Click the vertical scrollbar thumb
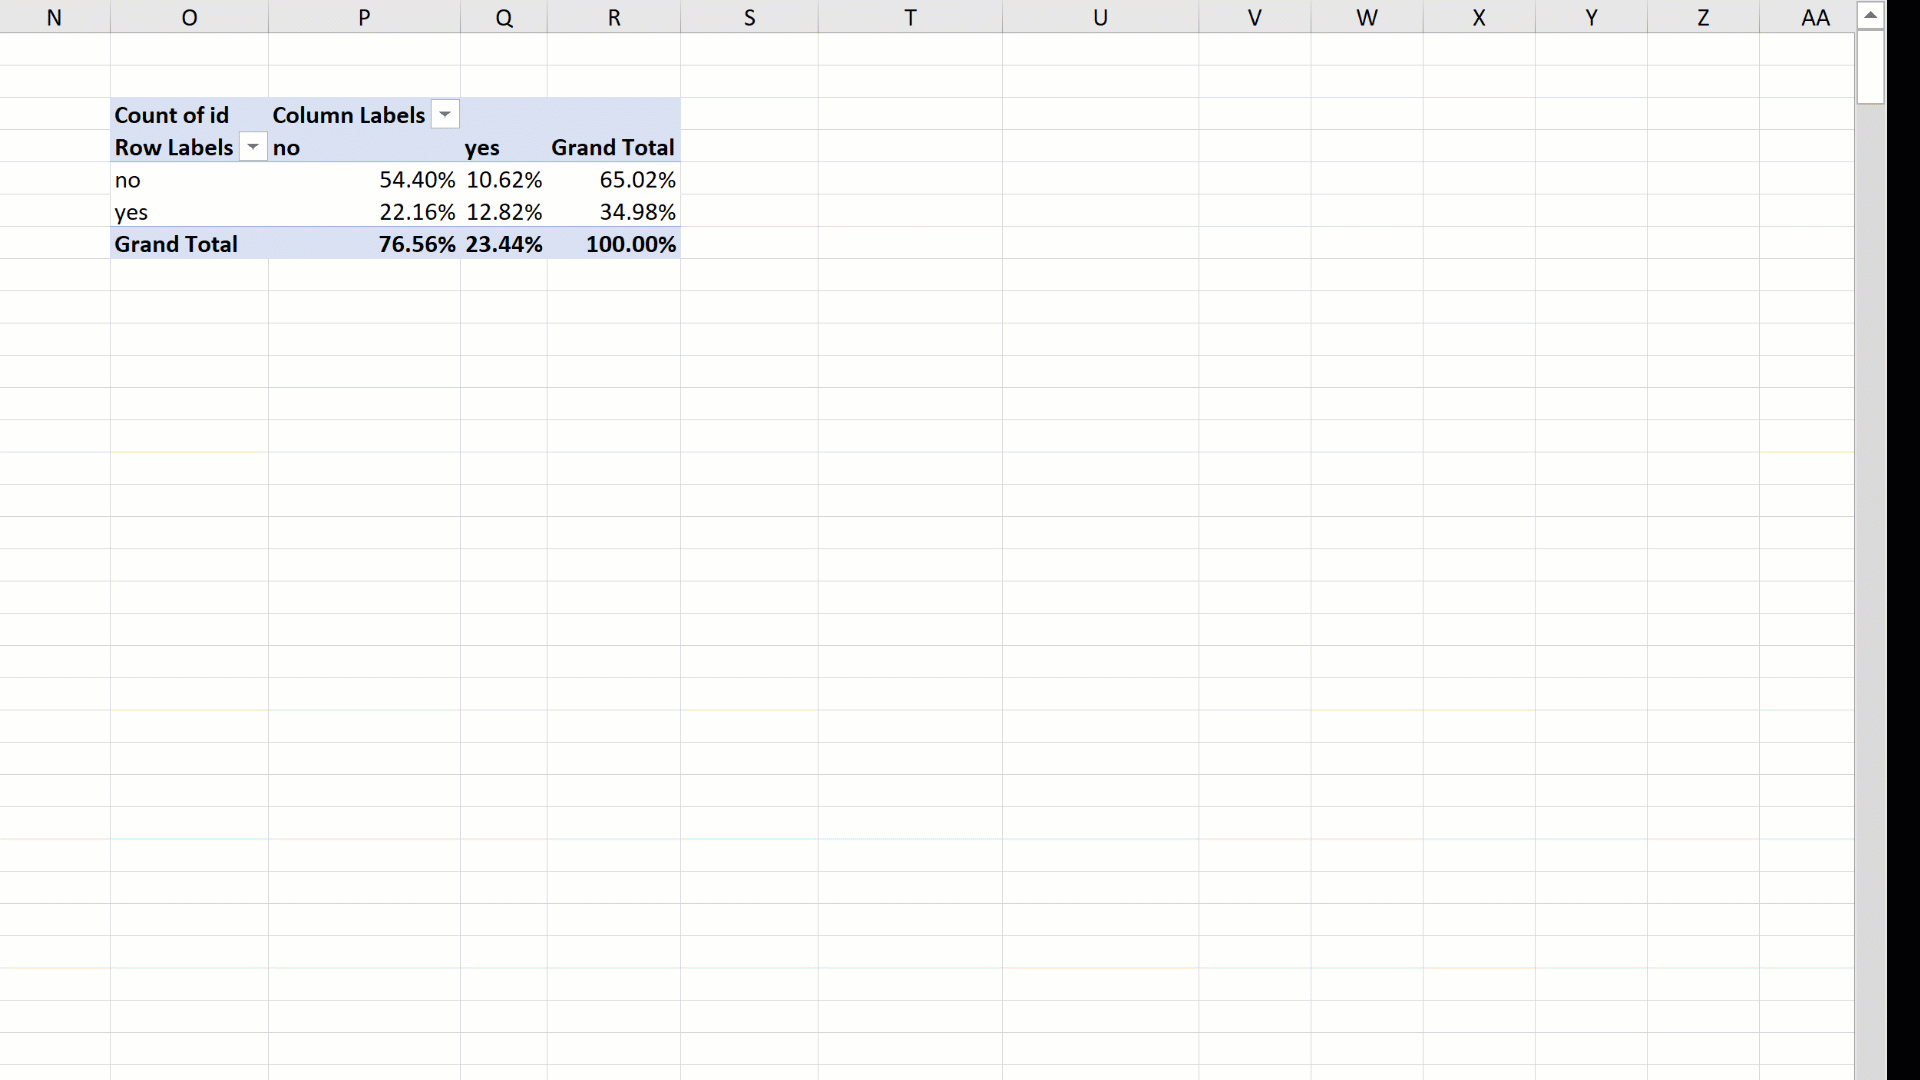 [x=1869, y=66]
